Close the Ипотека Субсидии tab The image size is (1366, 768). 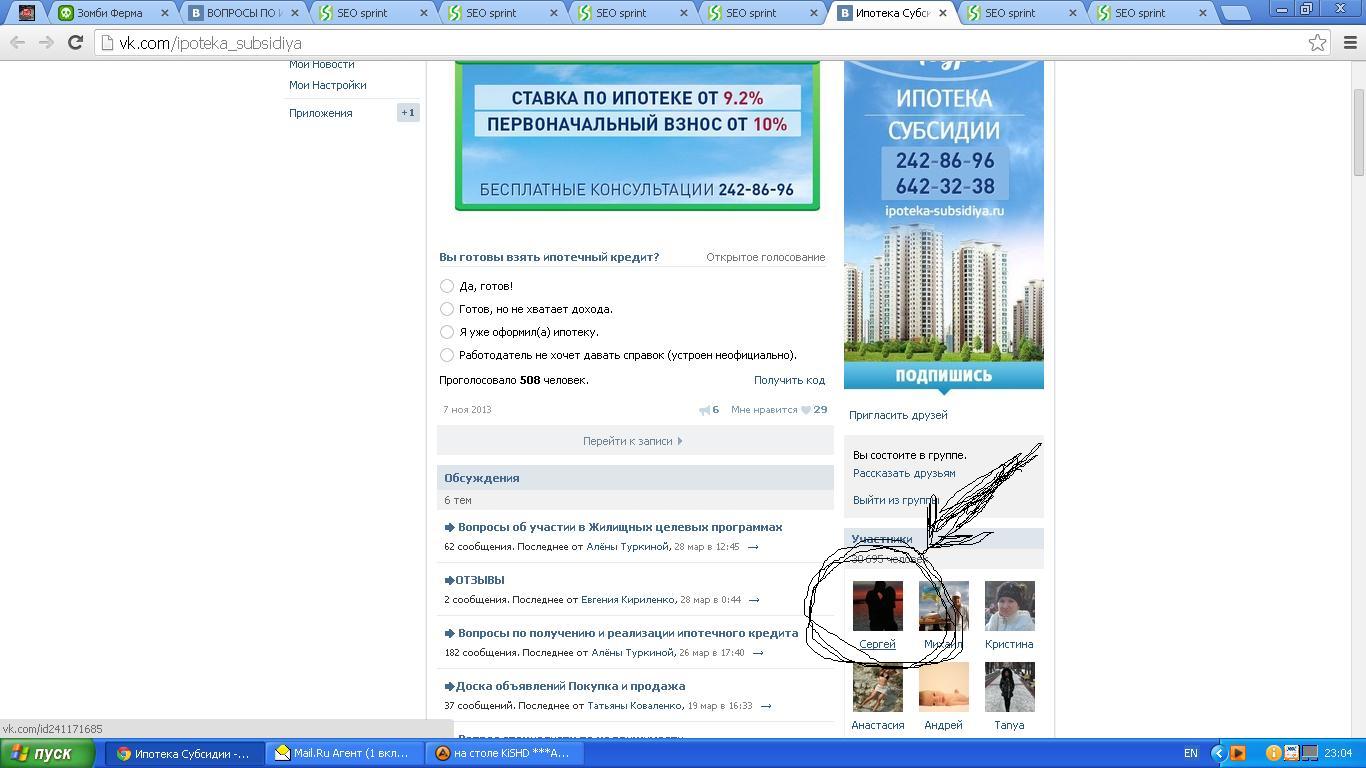(943, 13)
